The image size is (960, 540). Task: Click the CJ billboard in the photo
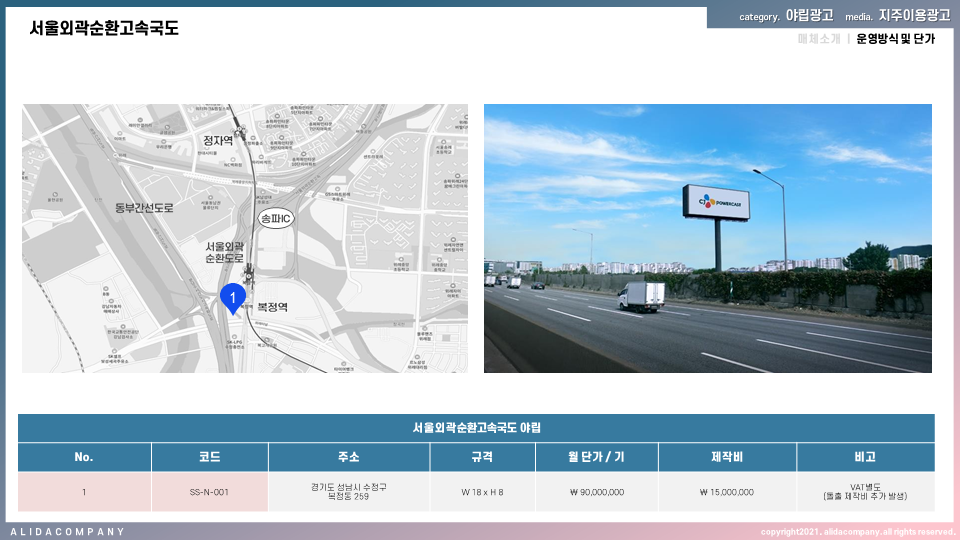(x=716, y=203)
